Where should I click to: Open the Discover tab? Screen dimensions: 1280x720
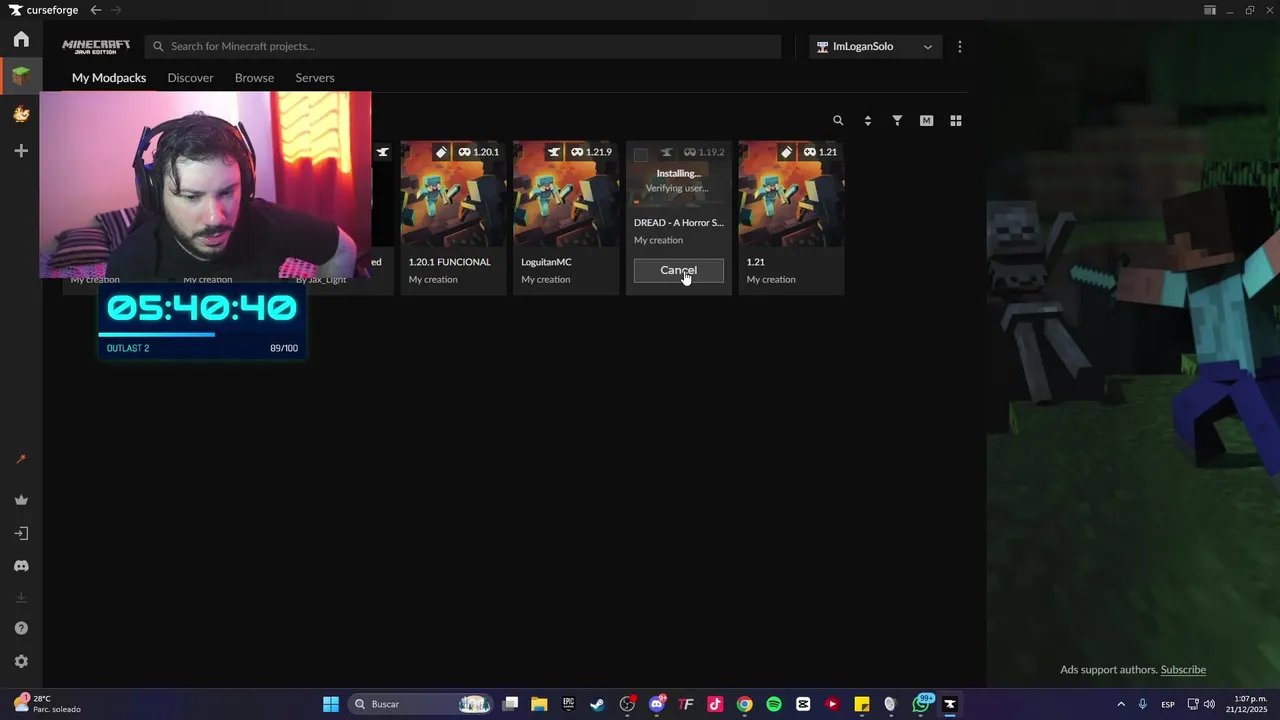(x=190, y=78)
